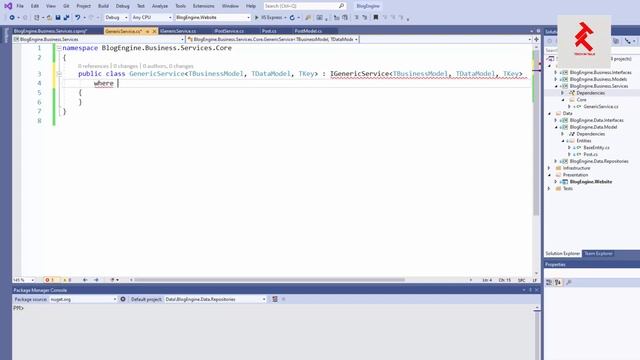Open the Debug configuration dropdown

pos(116,18)
